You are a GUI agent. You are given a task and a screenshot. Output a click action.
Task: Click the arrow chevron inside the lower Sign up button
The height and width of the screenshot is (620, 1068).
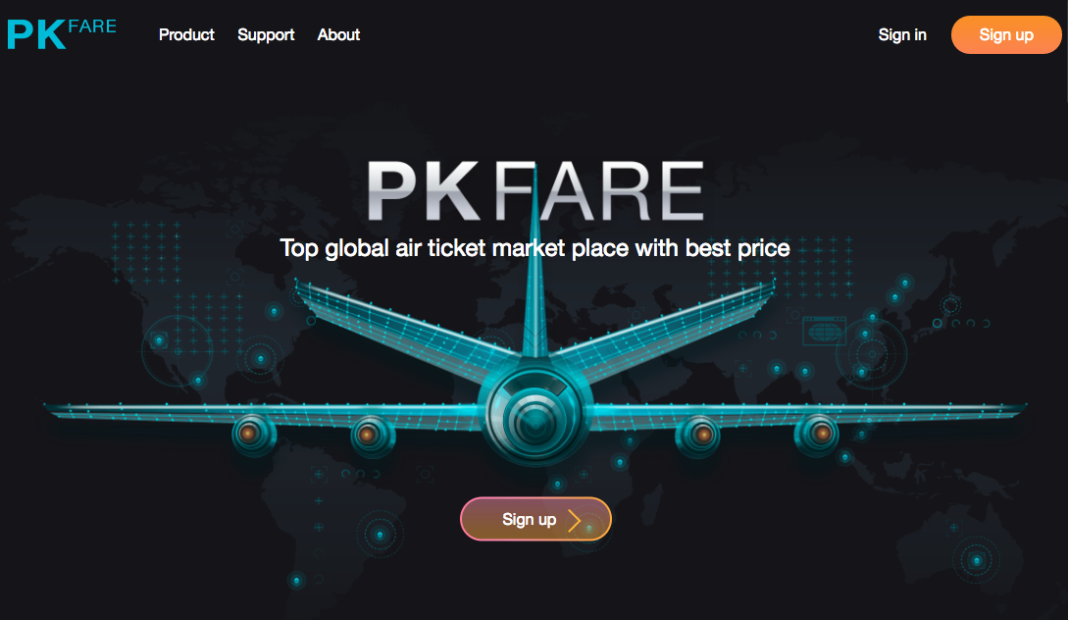coord(574,520)
